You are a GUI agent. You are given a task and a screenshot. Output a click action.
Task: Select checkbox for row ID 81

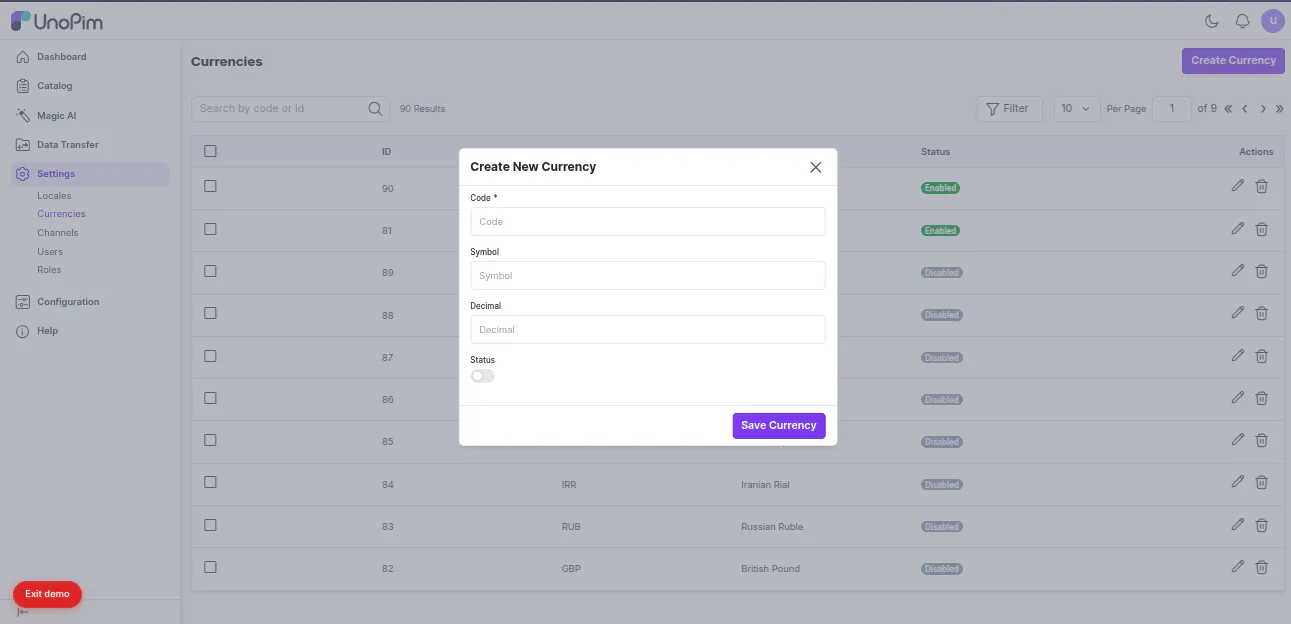pyautogui.click(x=210, y=228)
